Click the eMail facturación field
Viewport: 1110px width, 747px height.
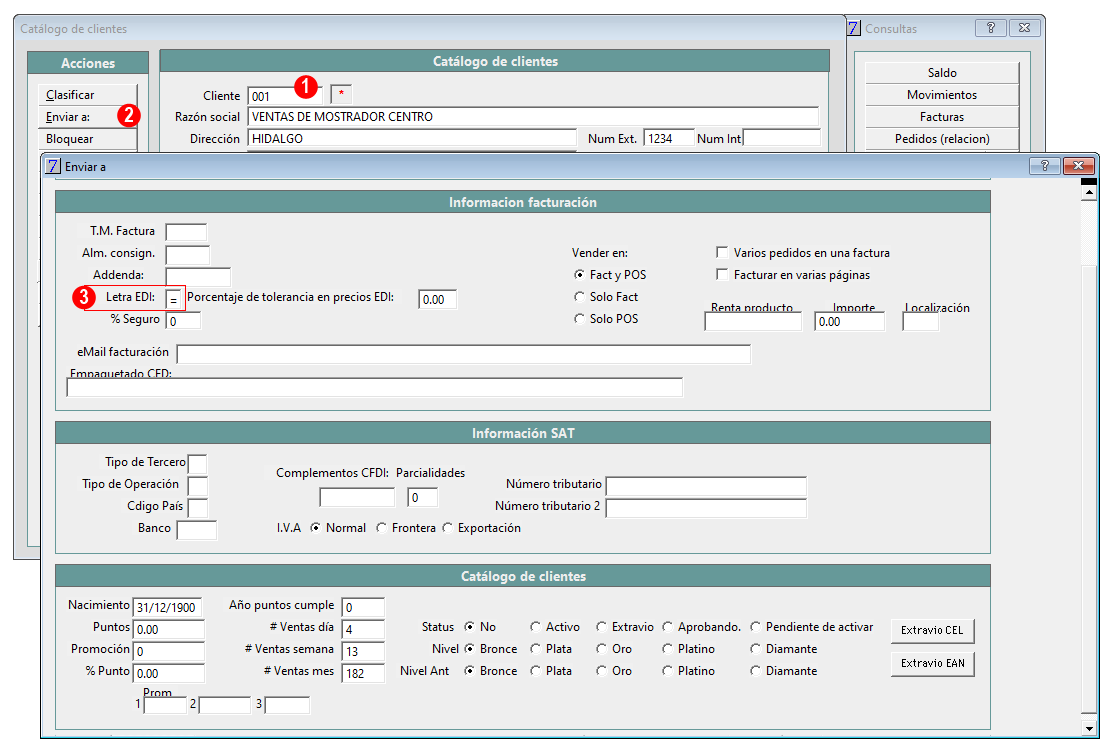point(464,353)
